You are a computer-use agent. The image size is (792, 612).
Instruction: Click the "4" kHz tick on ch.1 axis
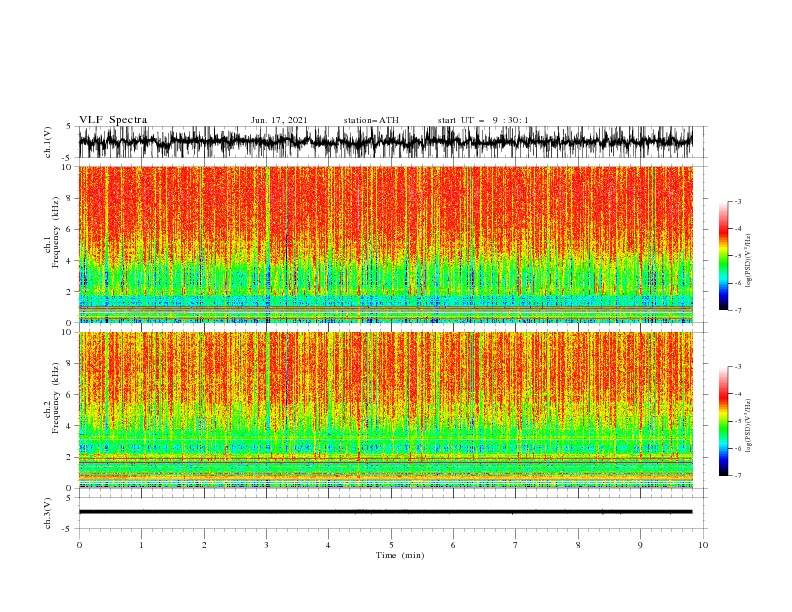[70, 261]
